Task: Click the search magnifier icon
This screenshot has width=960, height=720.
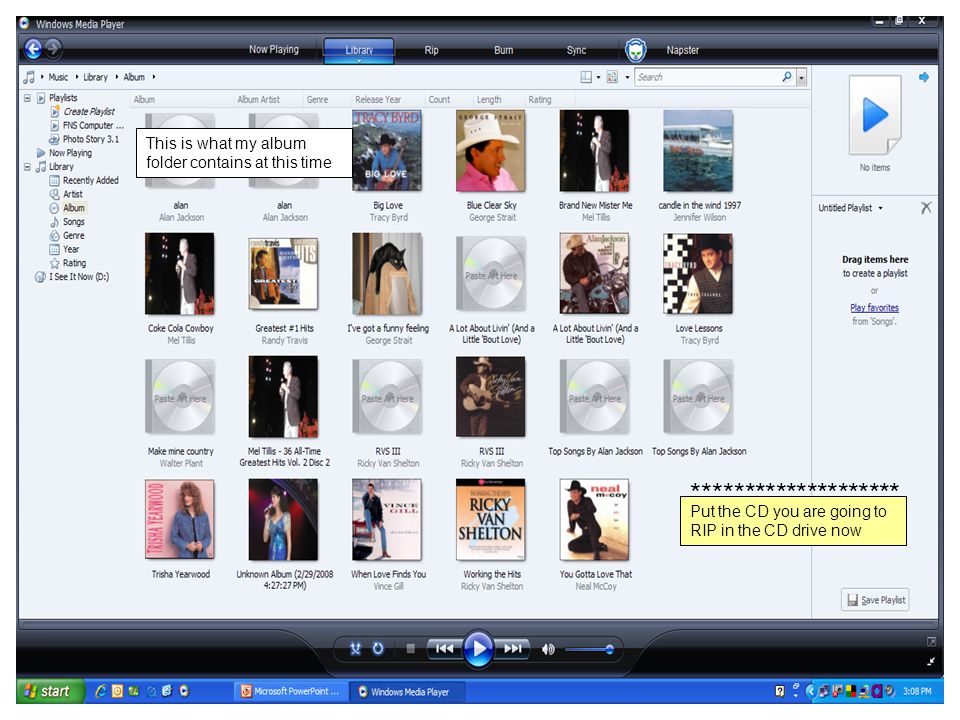Action: [787, 77]
